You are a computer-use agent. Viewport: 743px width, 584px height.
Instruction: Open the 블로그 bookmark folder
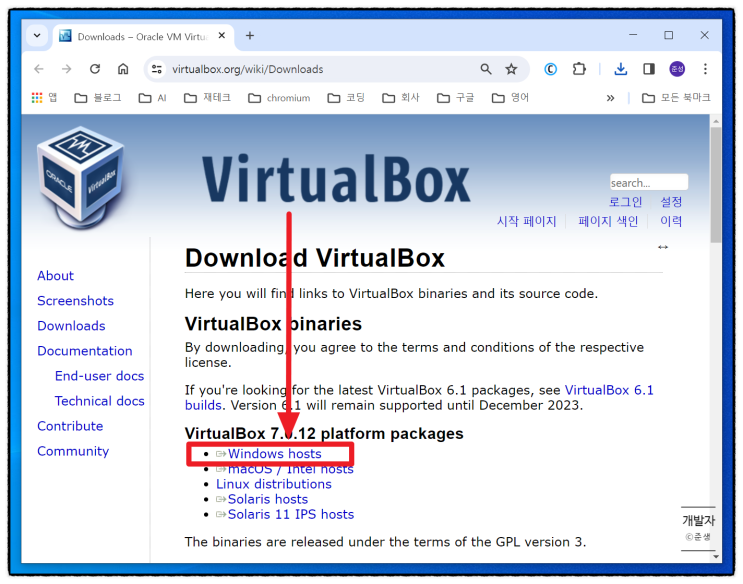pos(98,98)
